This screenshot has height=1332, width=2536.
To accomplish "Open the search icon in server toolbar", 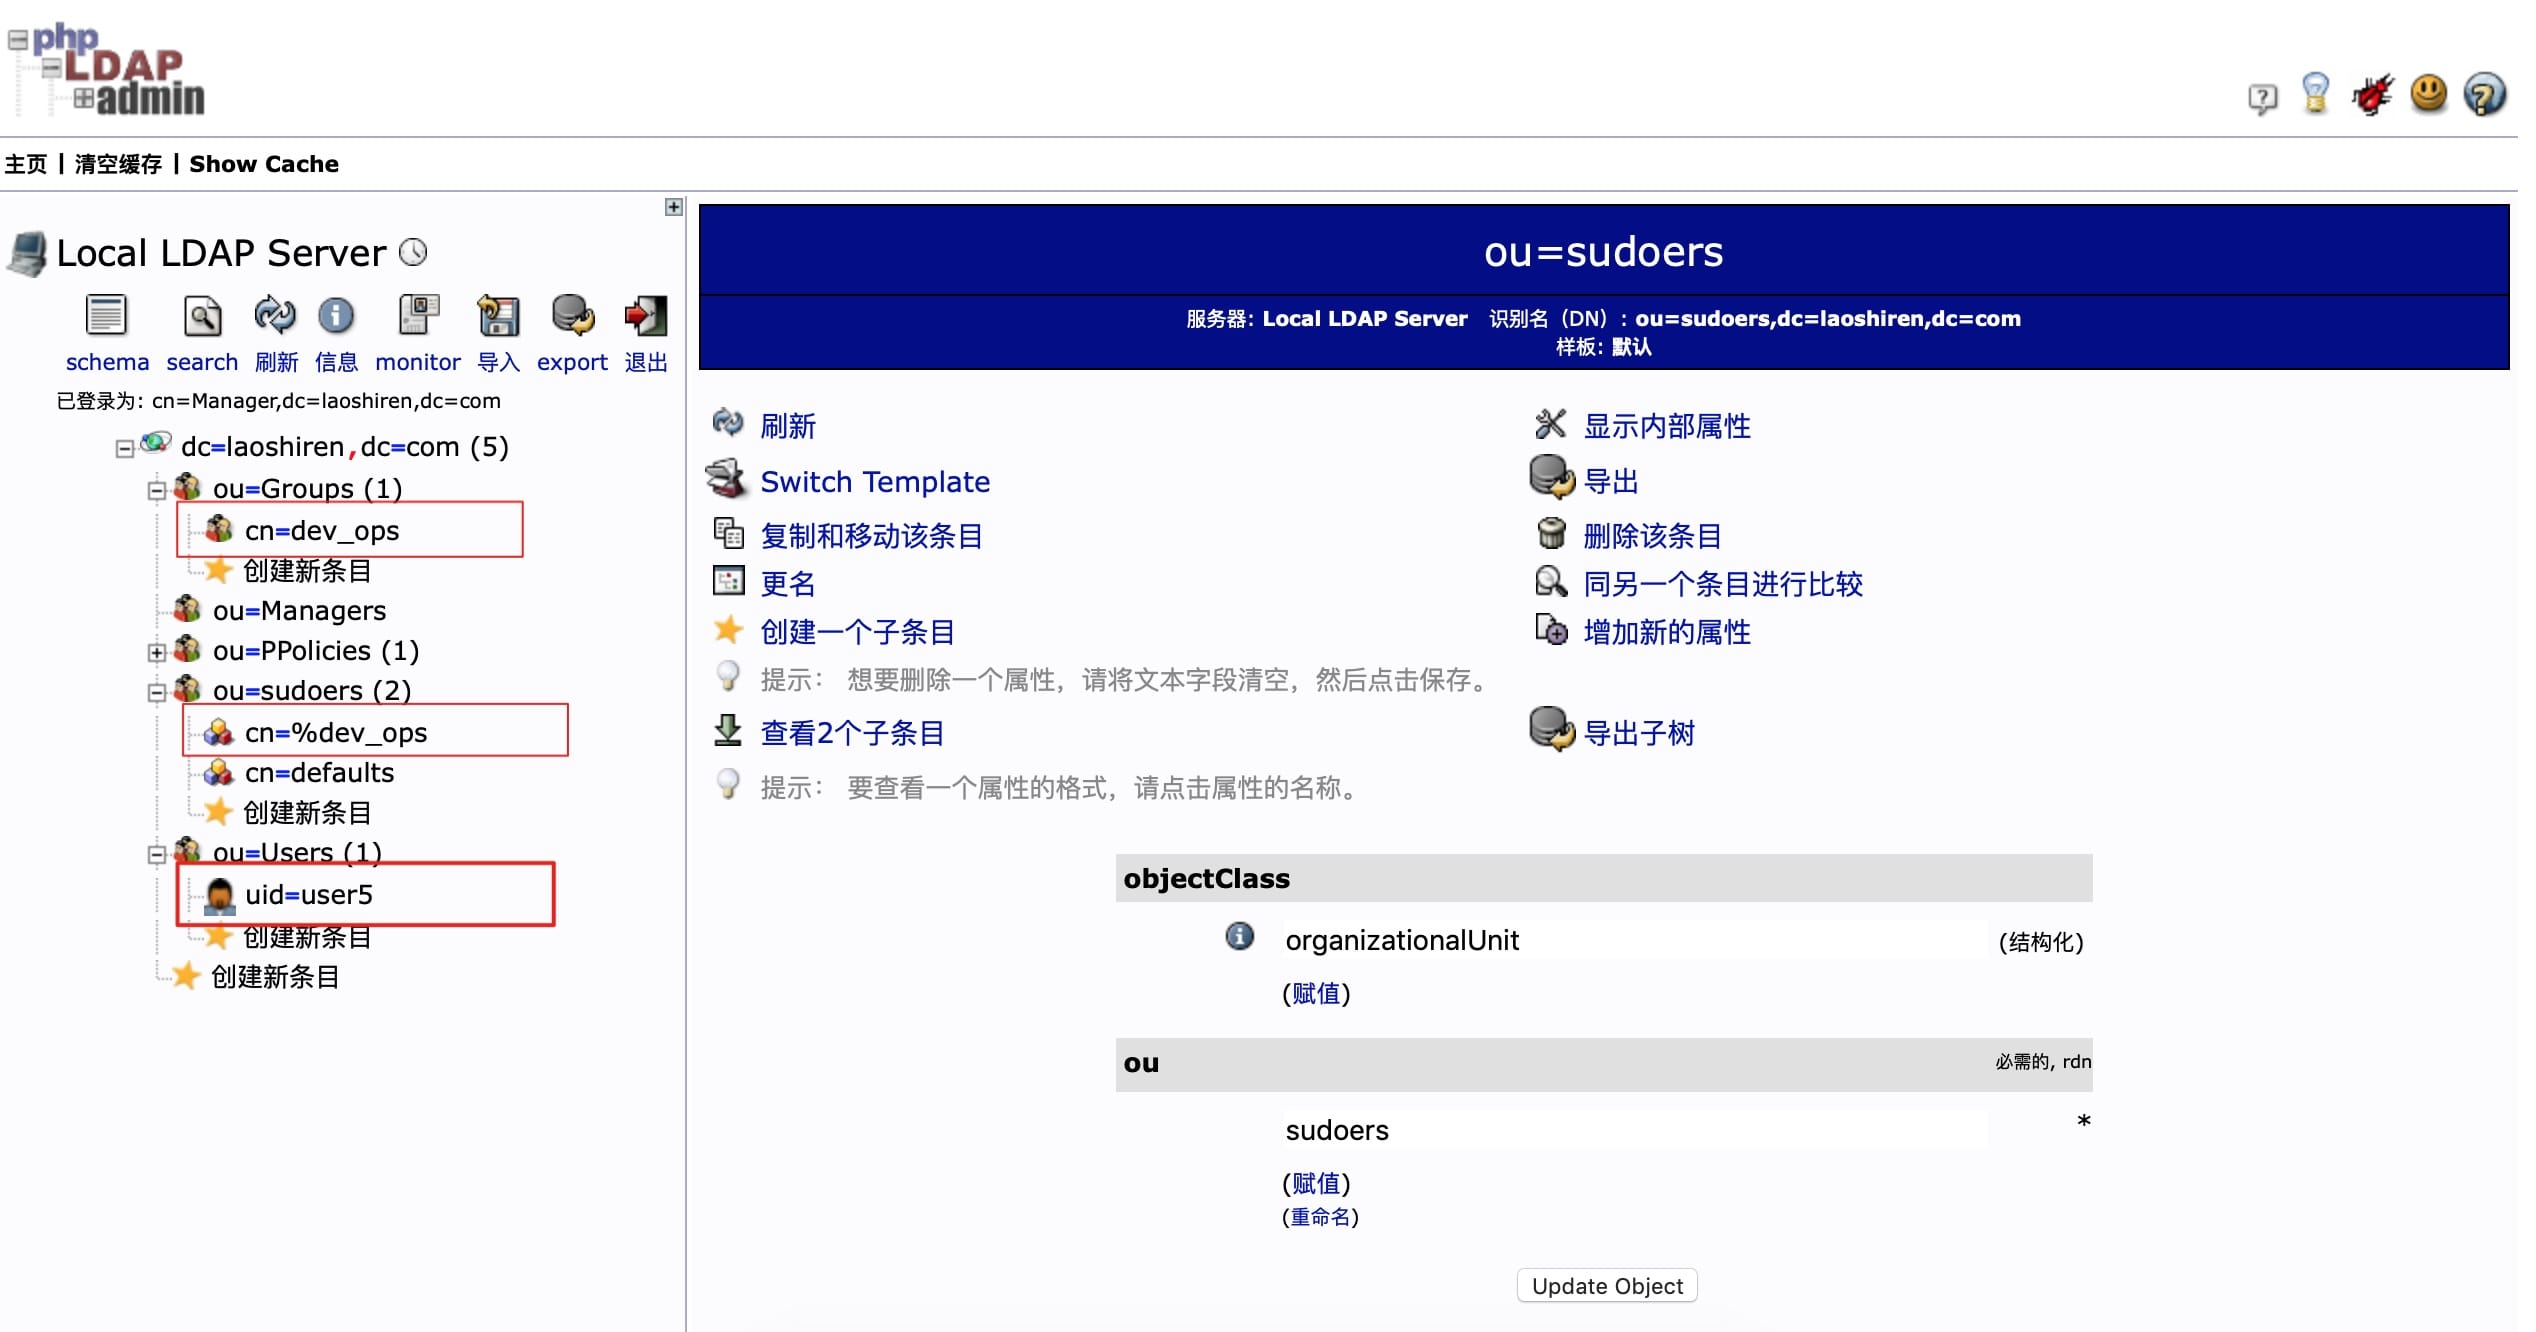I will (x=202, y=316).
